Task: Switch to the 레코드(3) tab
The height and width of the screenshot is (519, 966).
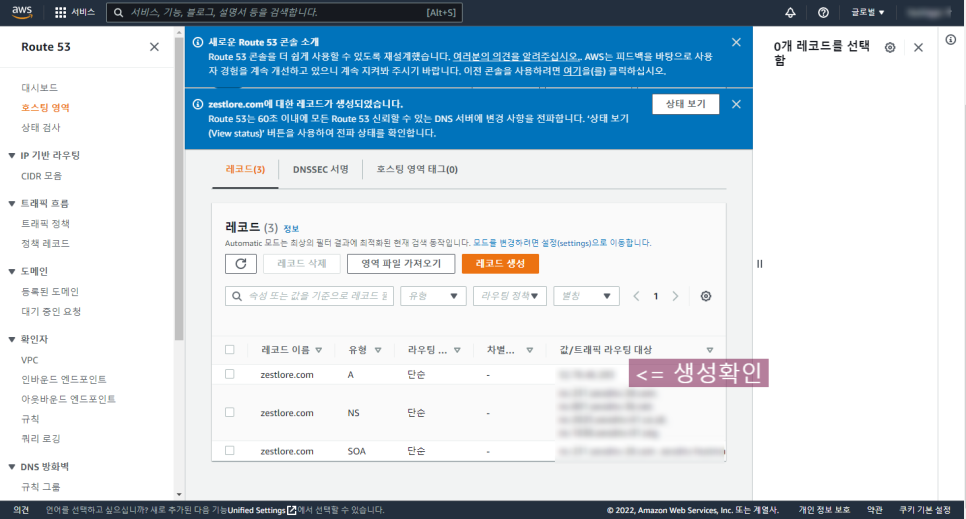Action: (x=245, y=170)
